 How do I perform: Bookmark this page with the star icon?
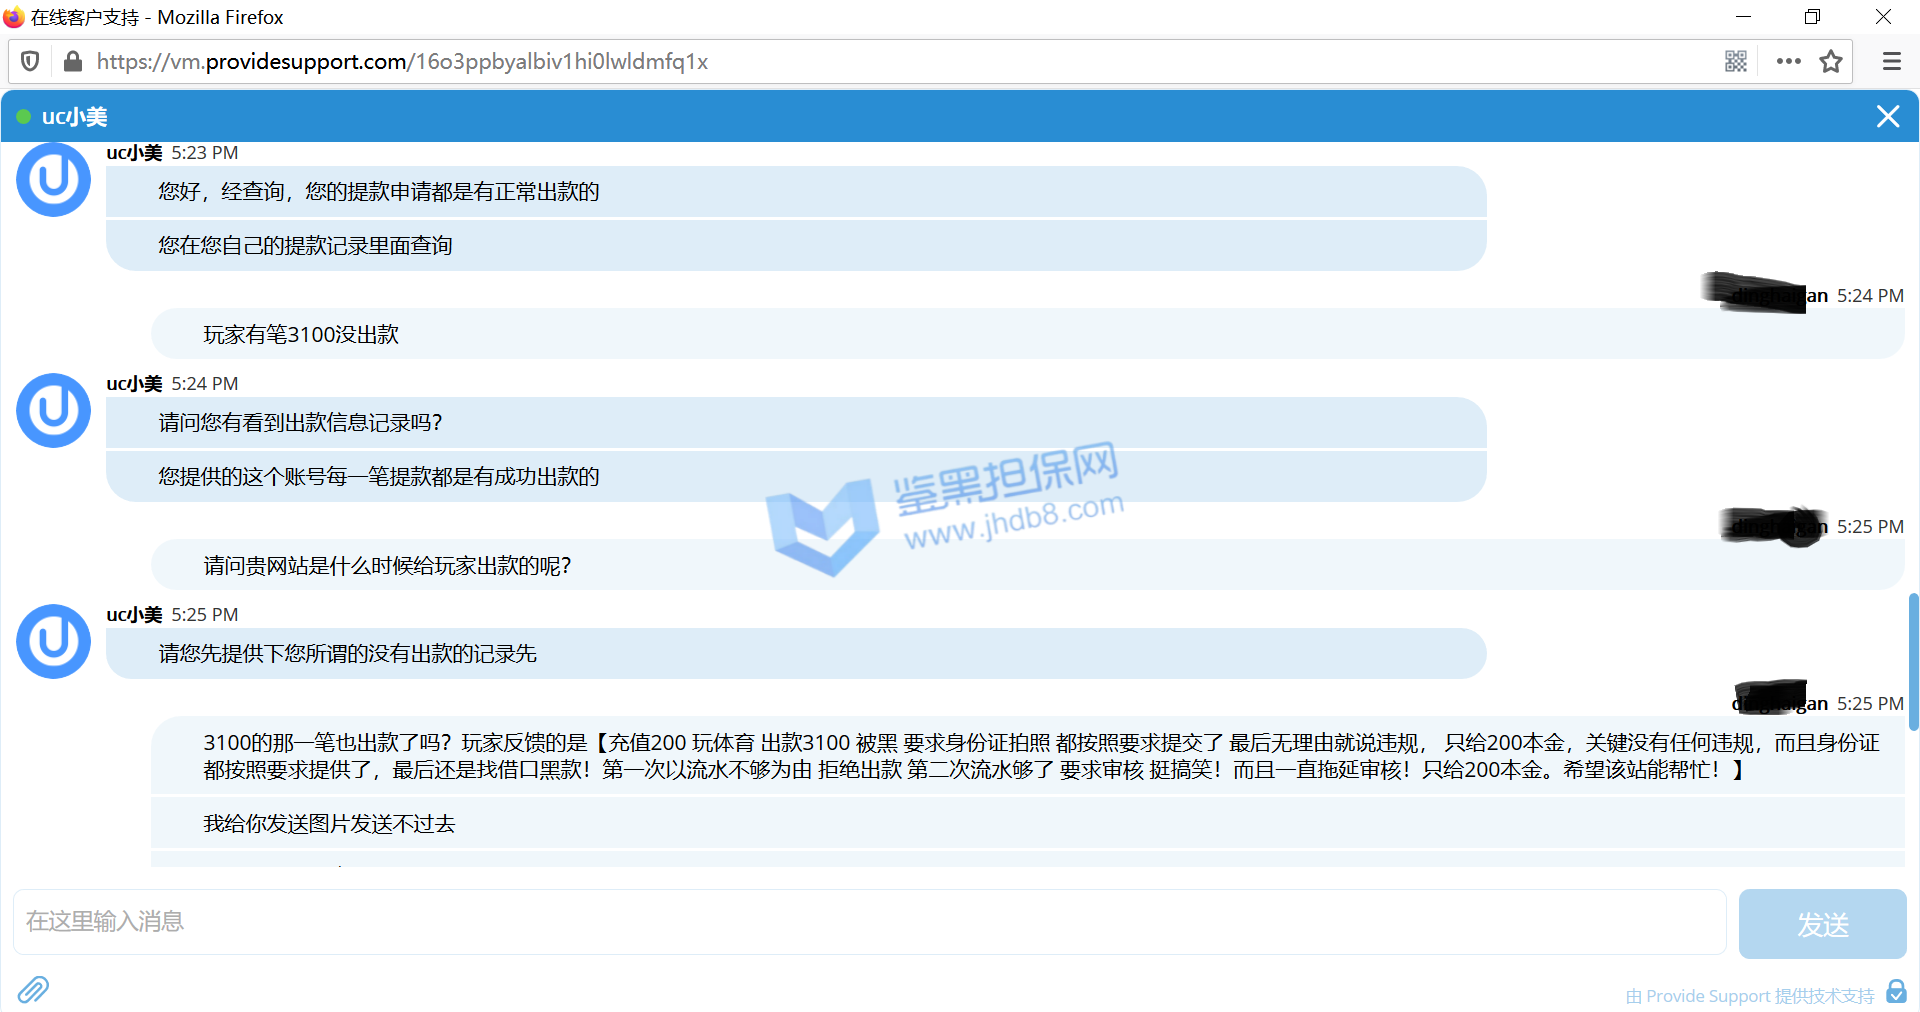(1831, 62)
